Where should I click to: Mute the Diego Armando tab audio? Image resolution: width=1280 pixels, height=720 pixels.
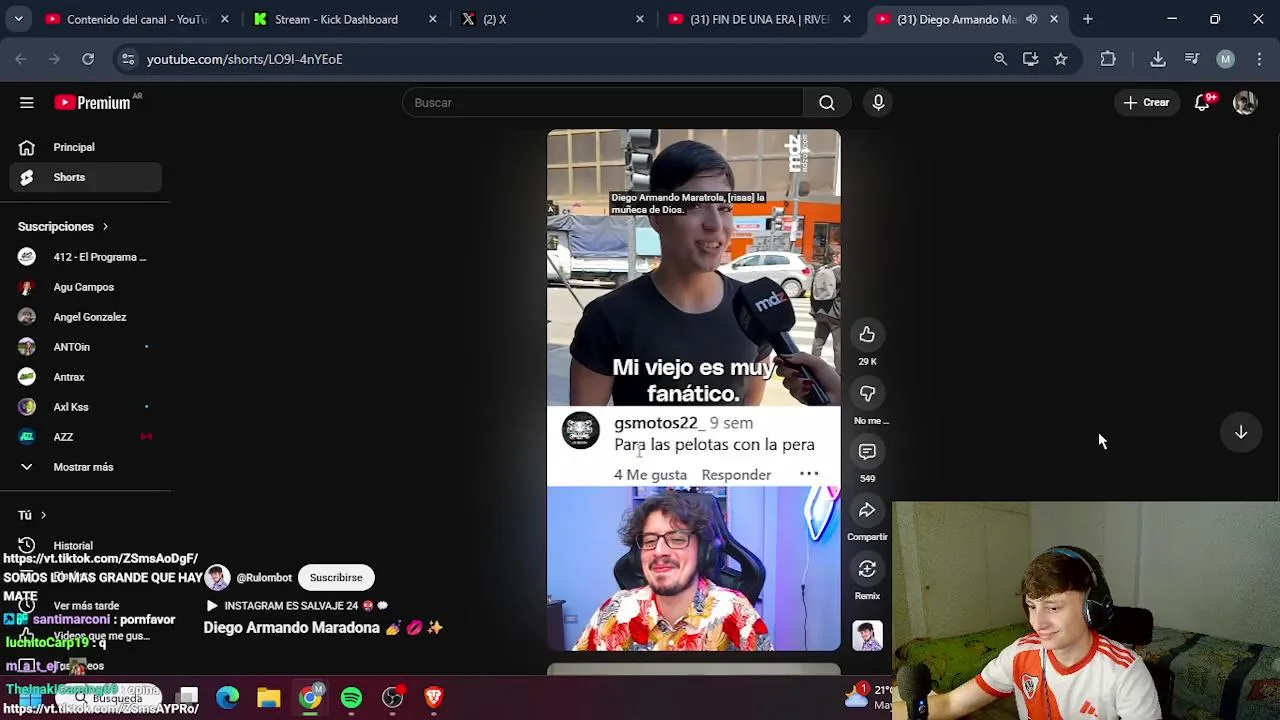(1032, 19)
